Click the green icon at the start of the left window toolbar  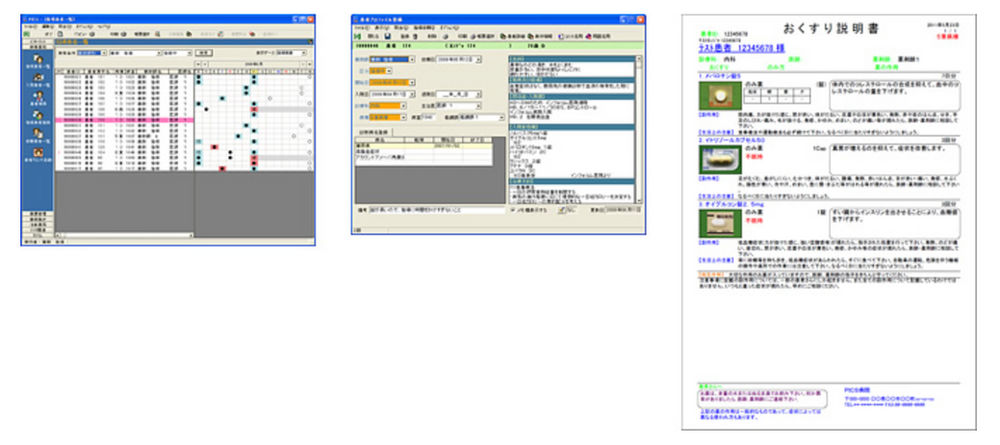tap(27, 34)
